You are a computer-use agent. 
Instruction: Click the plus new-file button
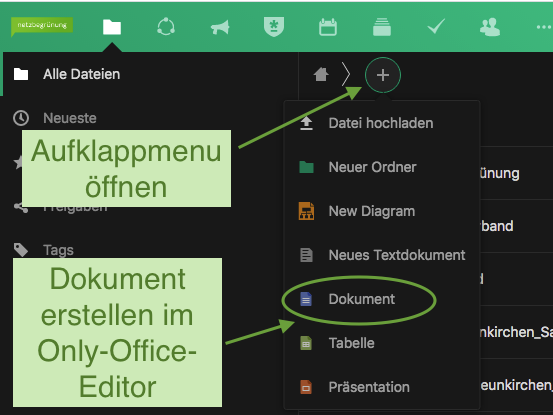pos(383,75)
